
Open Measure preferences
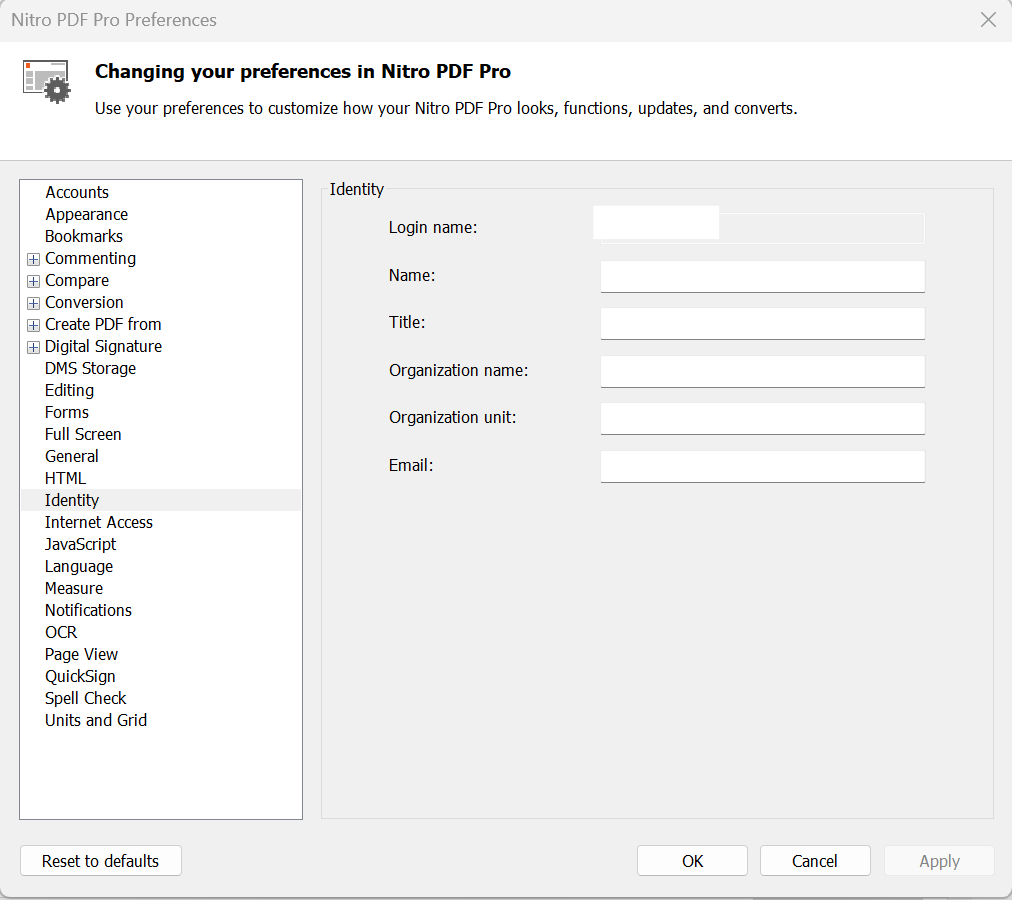coord(74,588)
